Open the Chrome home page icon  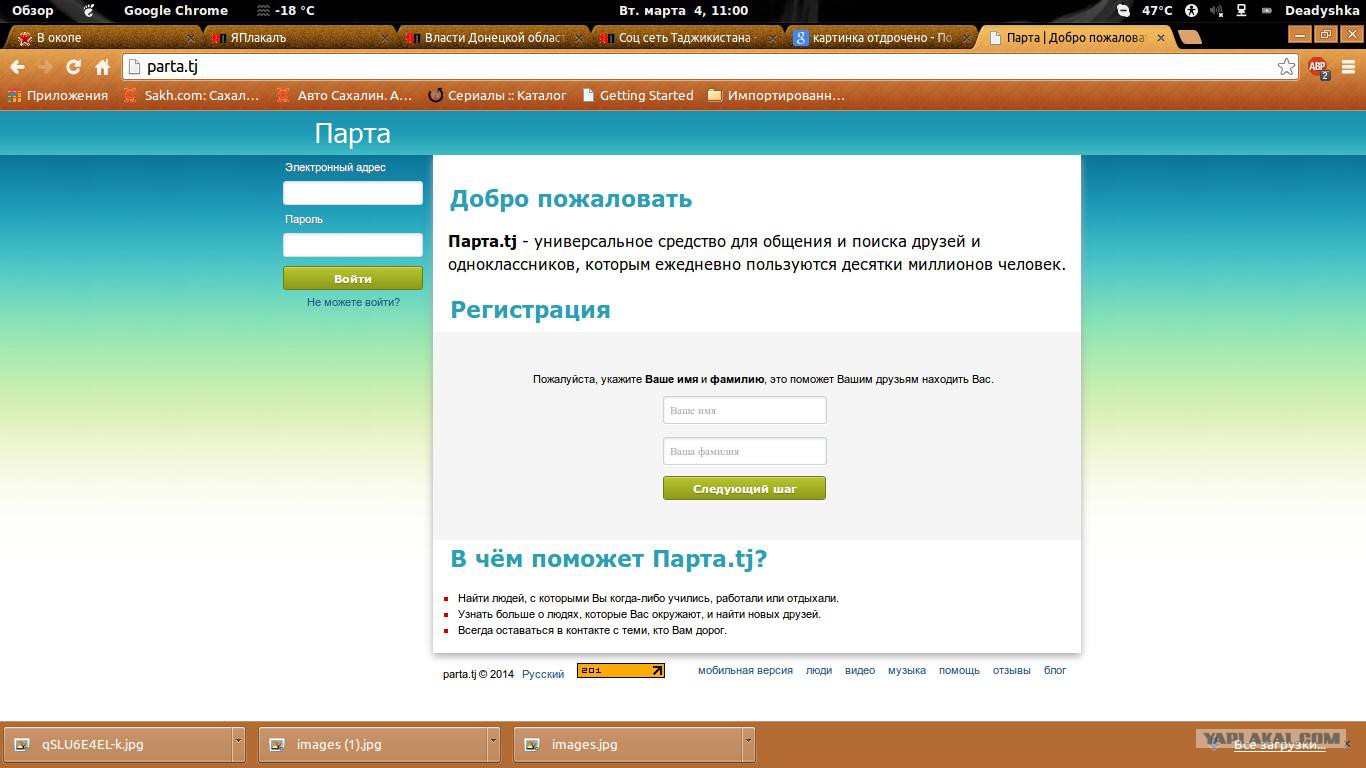click(x=102, y=67)
